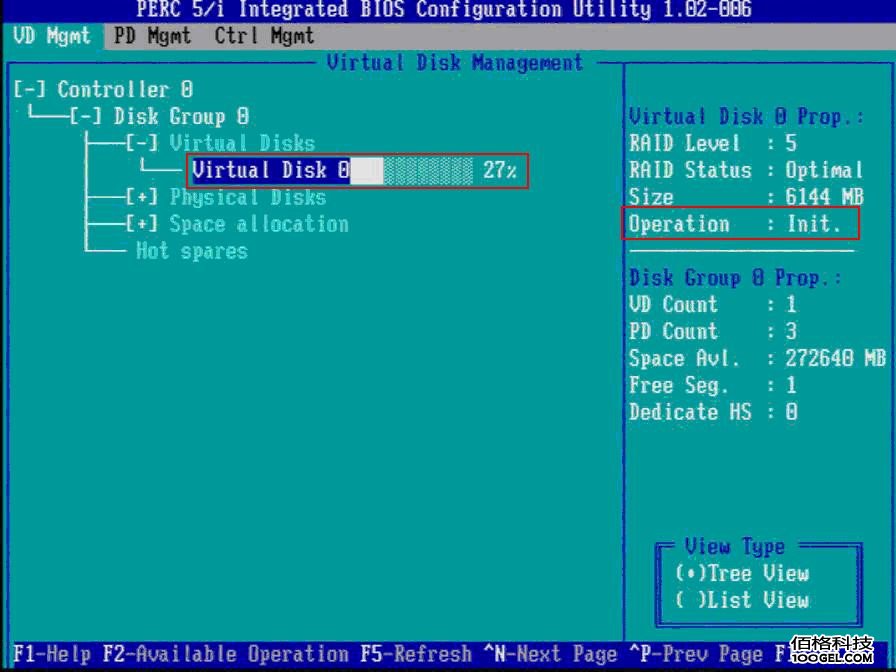Select the Tree View radio option
This screenshot has height=672, width=896.
(x=742, y=573)
